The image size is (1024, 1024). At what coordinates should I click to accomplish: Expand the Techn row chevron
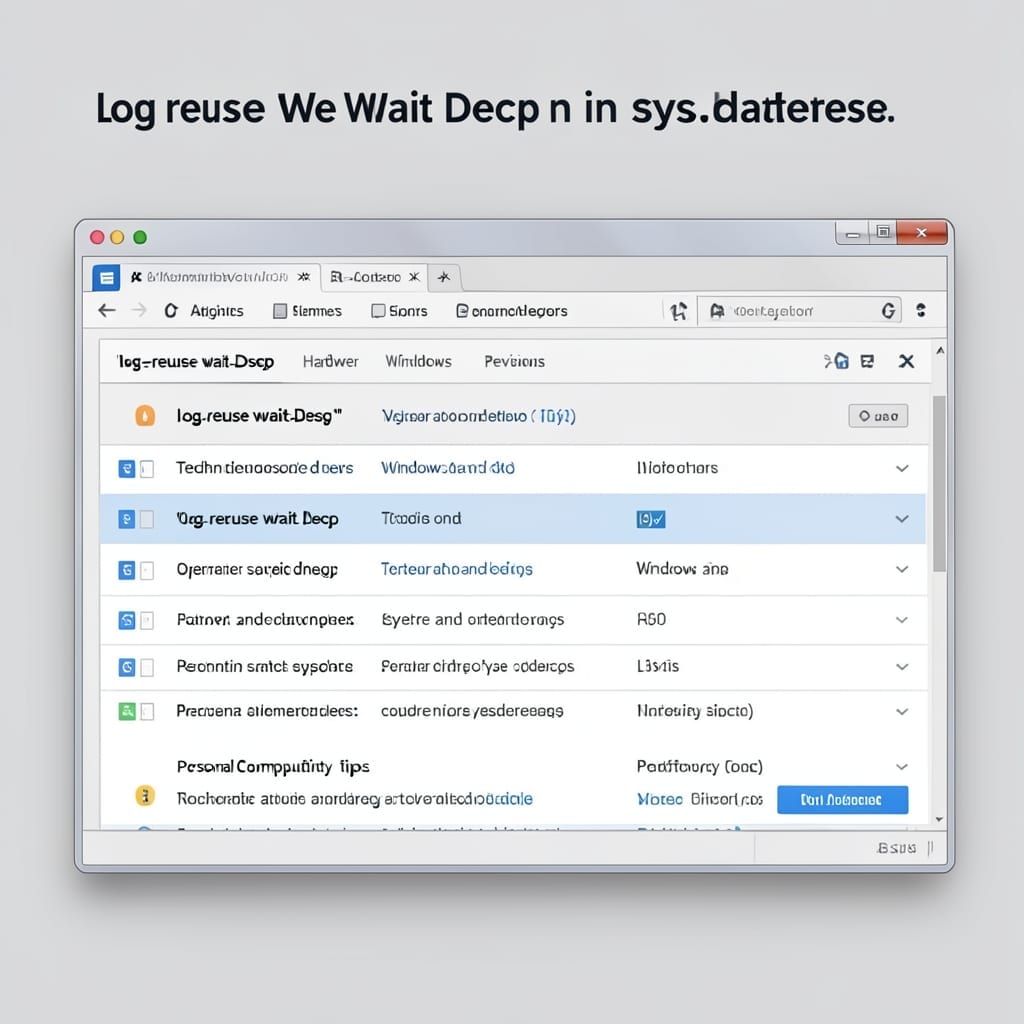point(902,468)
